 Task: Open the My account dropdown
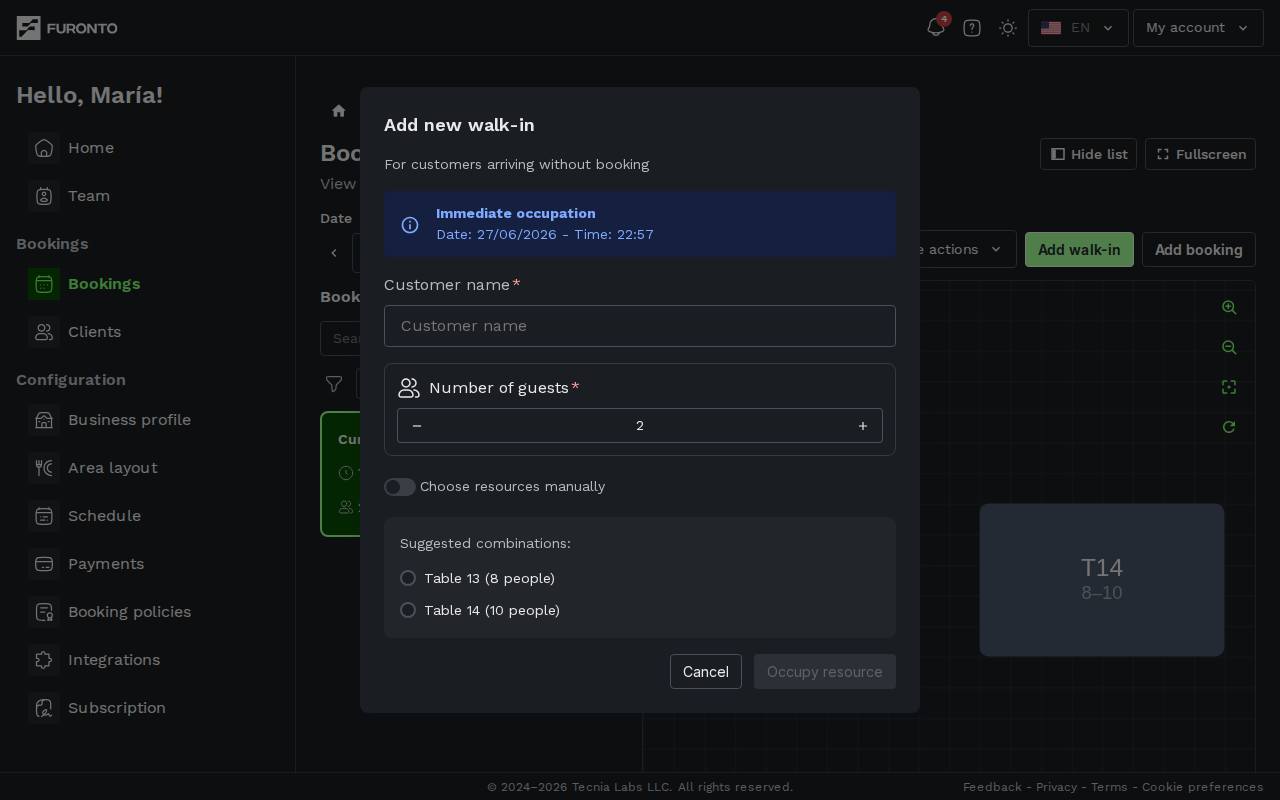tap(1198, 28)
